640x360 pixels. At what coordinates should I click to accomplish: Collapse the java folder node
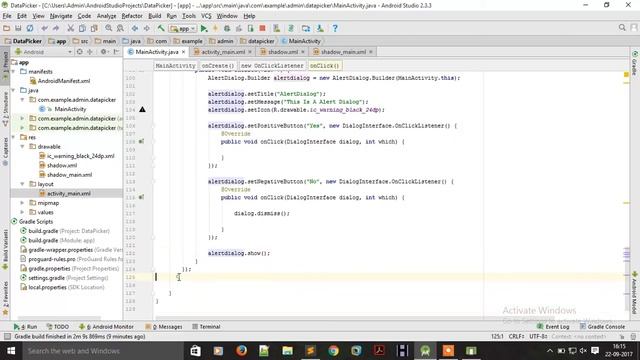click(13, 90)
